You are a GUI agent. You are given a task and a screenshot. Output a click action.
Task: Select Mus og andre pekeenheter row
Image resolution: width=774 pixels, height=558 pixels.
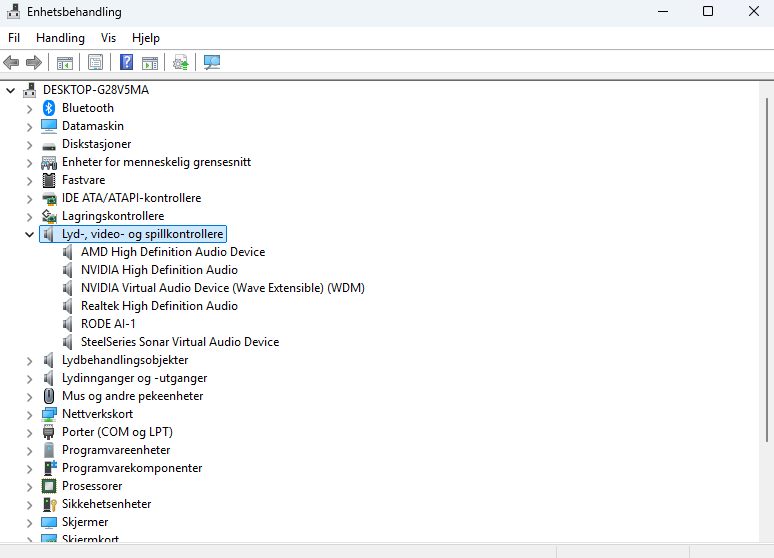(132, 396)
